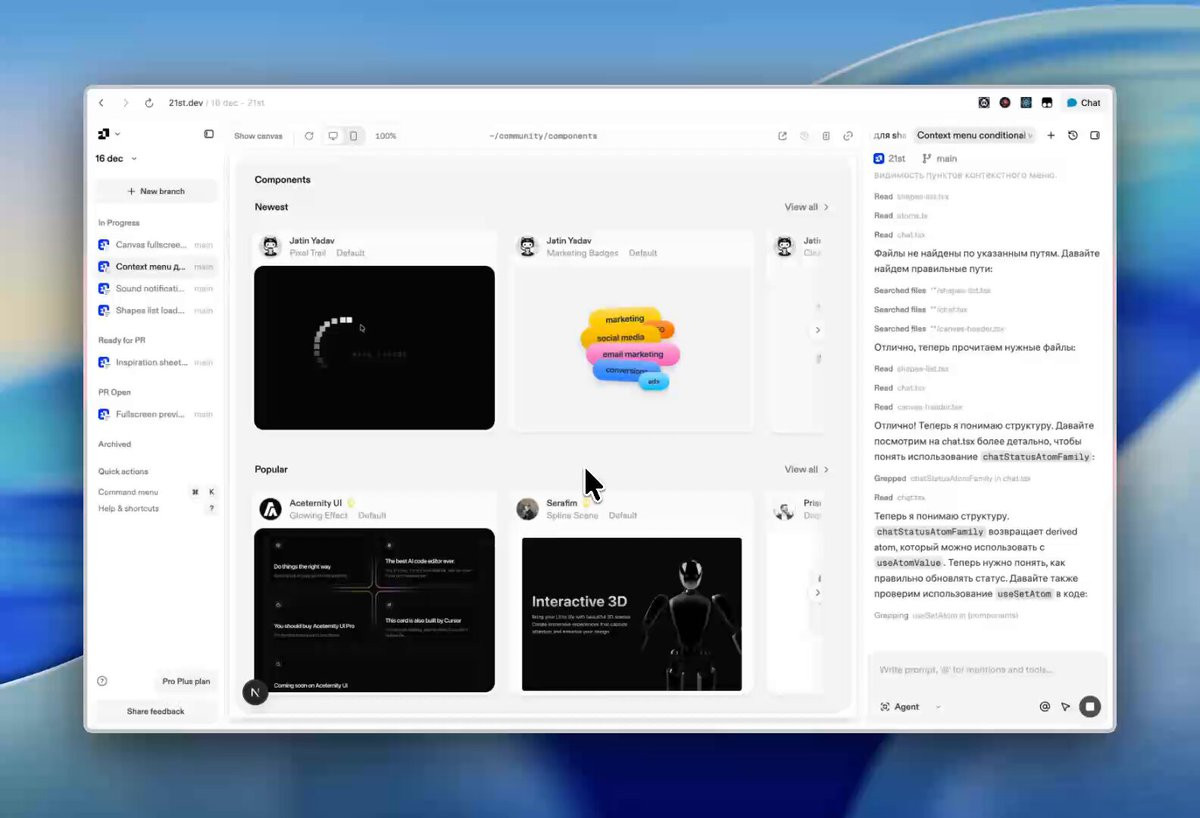
Task: Click the React devtools icon in title bar
Action: [x=1026, y=103]
